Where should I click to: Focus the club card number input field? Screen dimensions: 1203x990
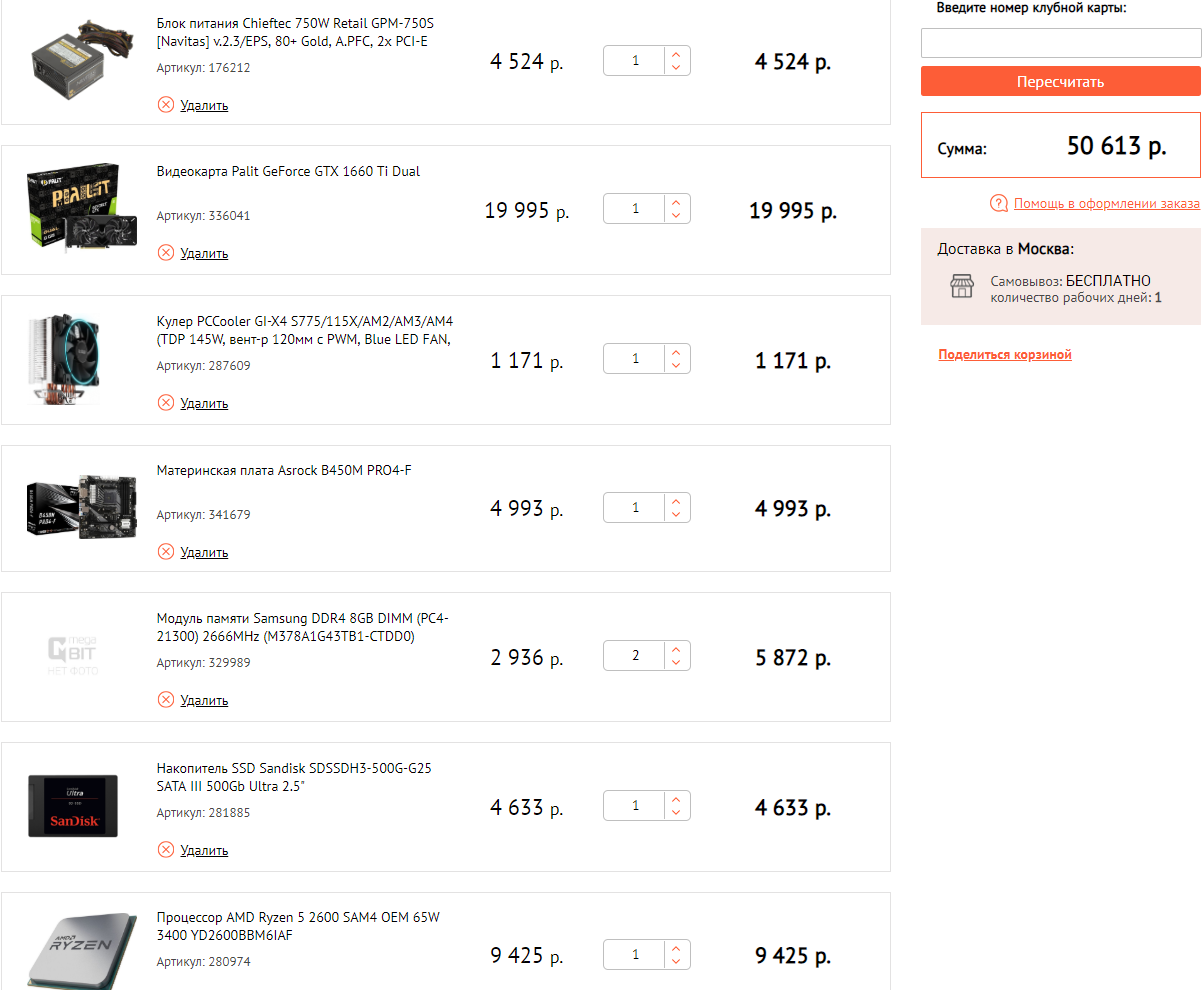point(1060,43)
